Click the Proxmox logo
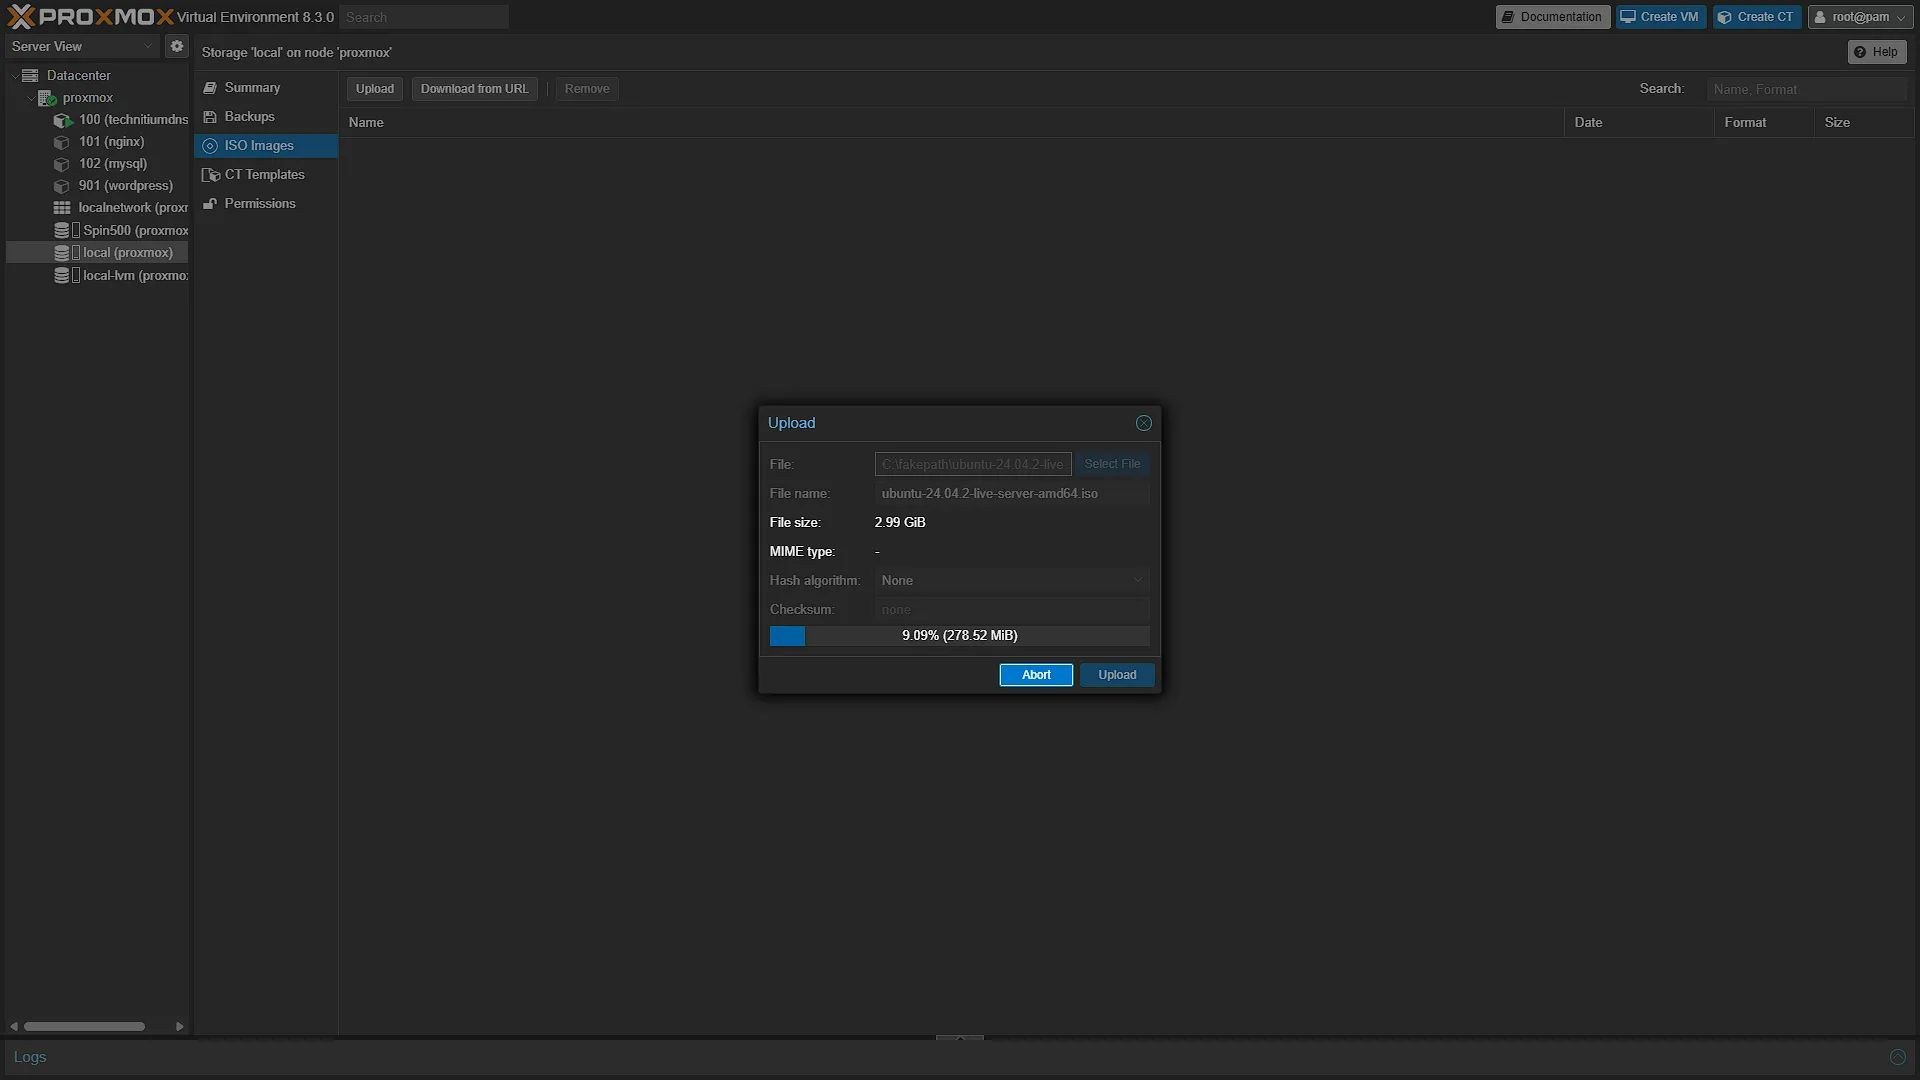This screenshot has width=1920, height=1080. [x=90, y=16]
